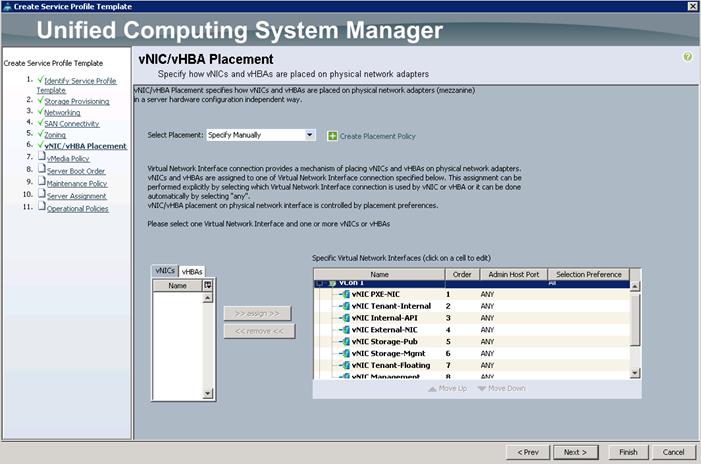Click the vNIC Internal-API adapter icon
This screenshot has width=701, height=464.
[346, 318]
